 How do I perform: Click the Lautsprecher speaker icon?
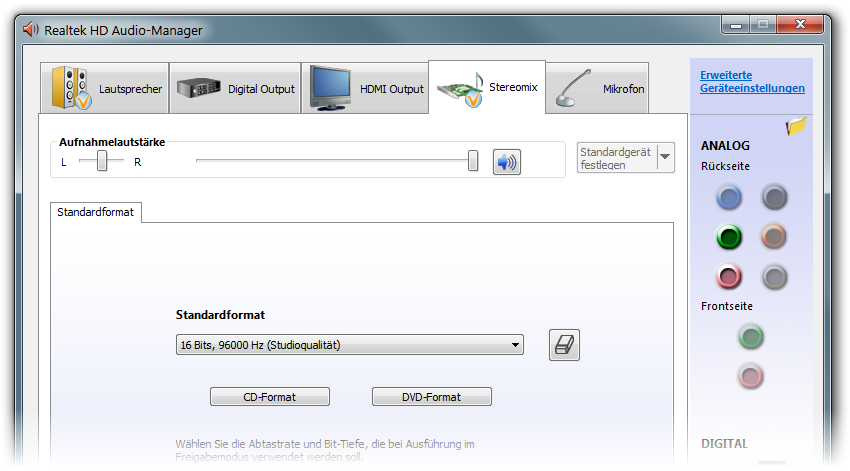coord(71,88)
